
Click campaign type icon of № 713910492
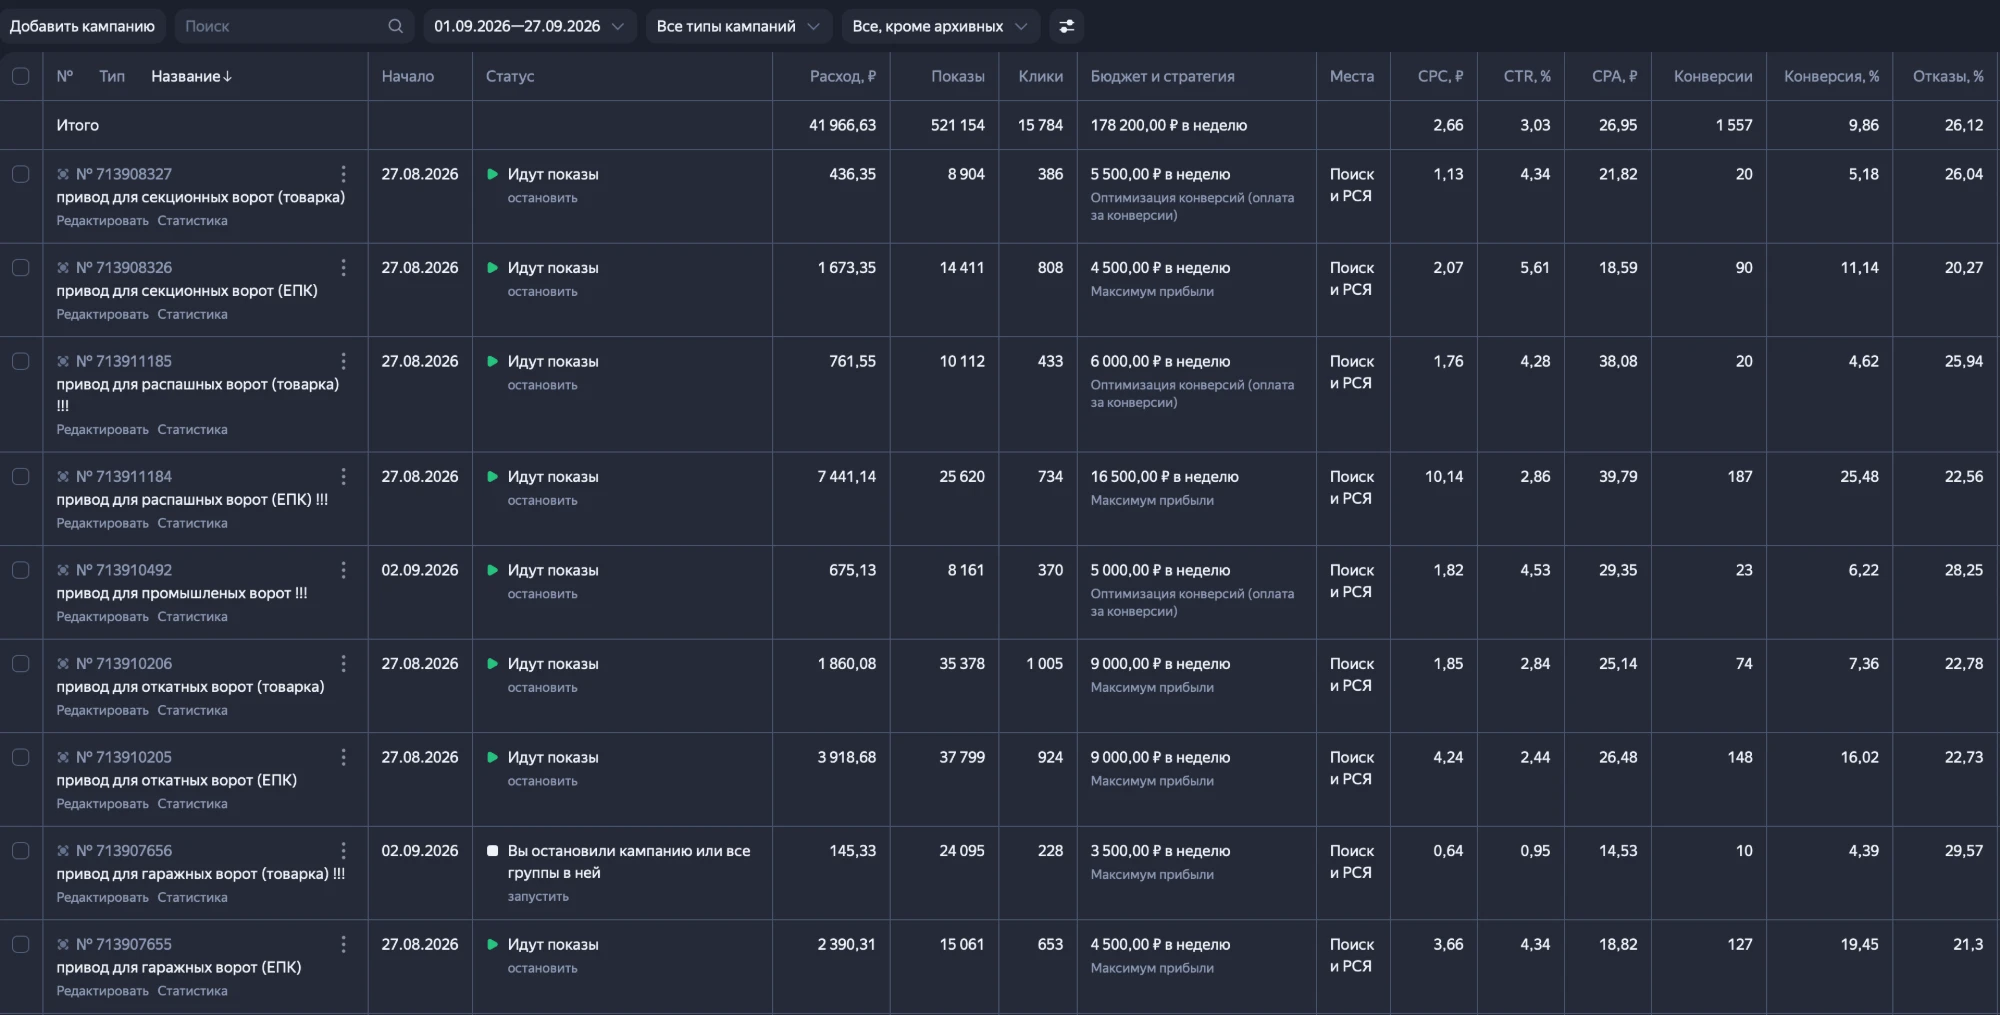coord(63,570)
